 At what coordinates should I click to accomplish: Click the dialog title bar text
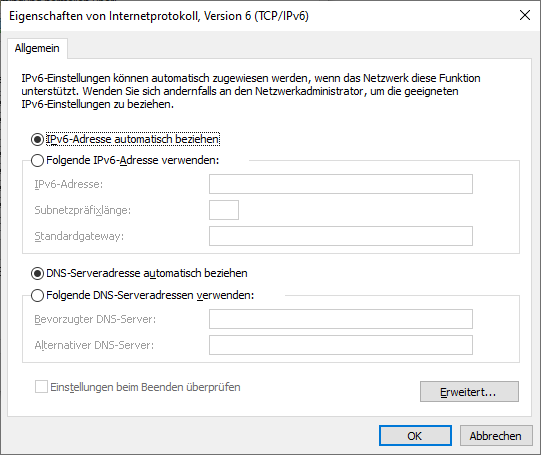(x=159, y=16)
